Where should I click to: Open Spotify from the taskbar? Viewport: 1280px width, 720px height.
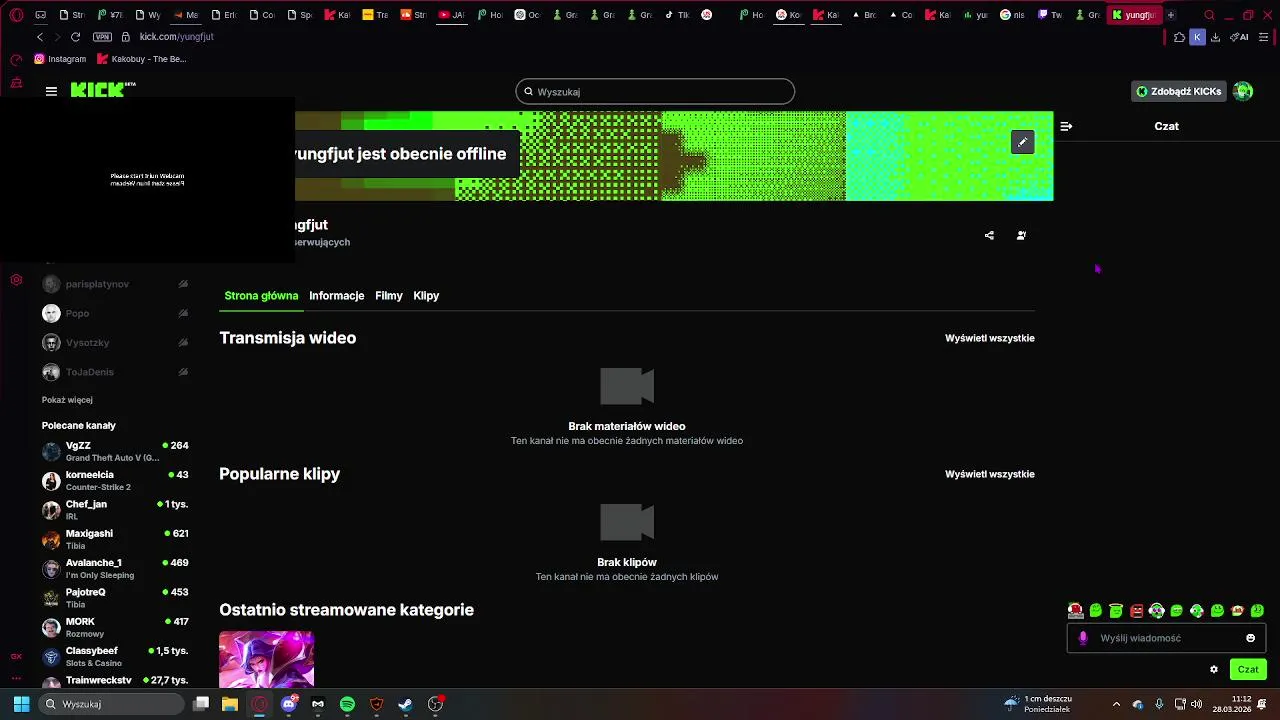pos(347,704)
